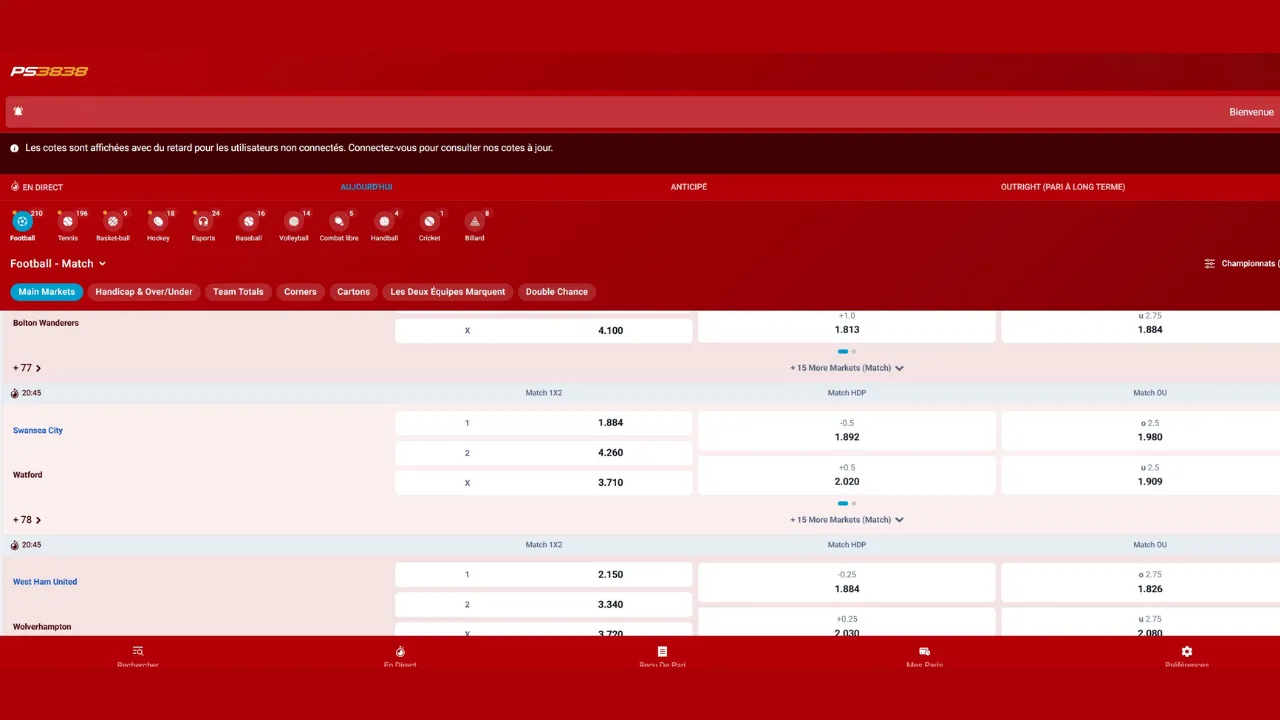Select the Main Markets filter chip
Viewport: 1280px width, 720px height.
[47, 292]
